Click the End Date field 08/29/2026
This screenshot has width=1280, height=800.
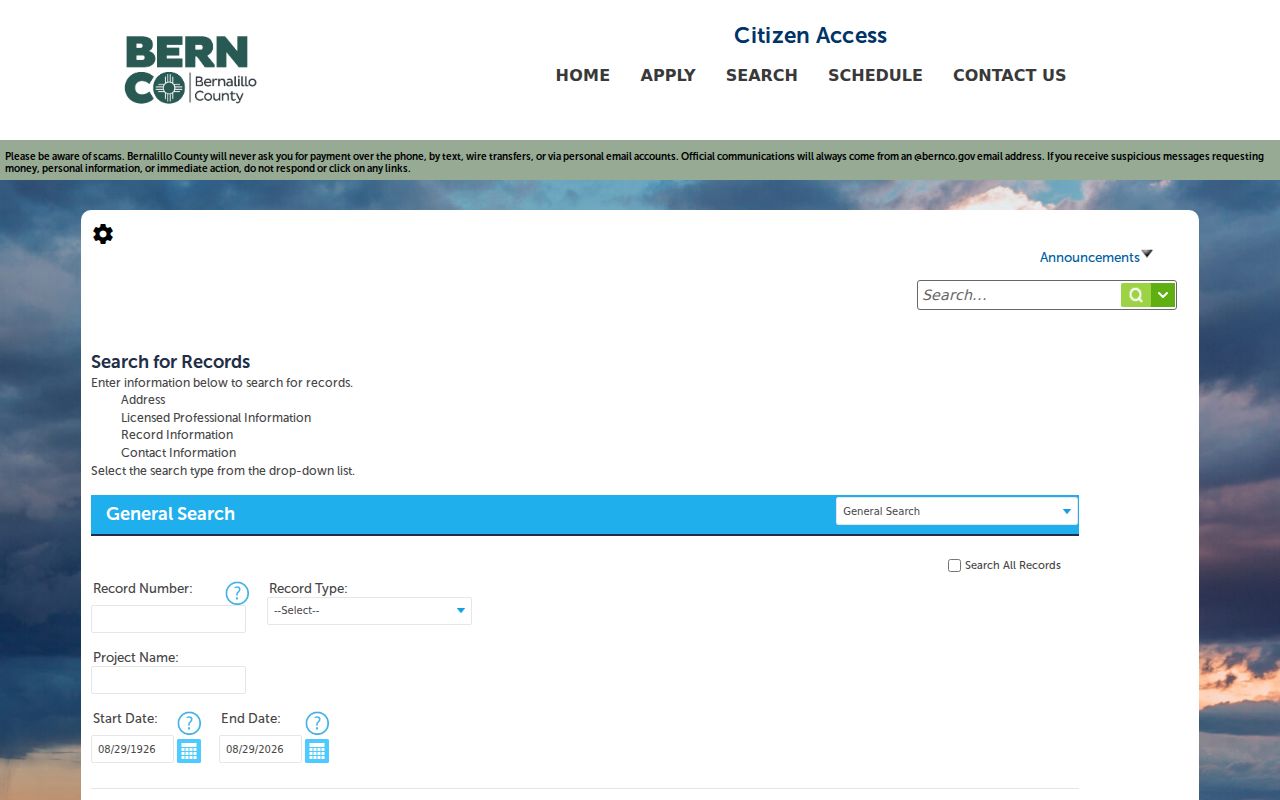click(260, 749)
